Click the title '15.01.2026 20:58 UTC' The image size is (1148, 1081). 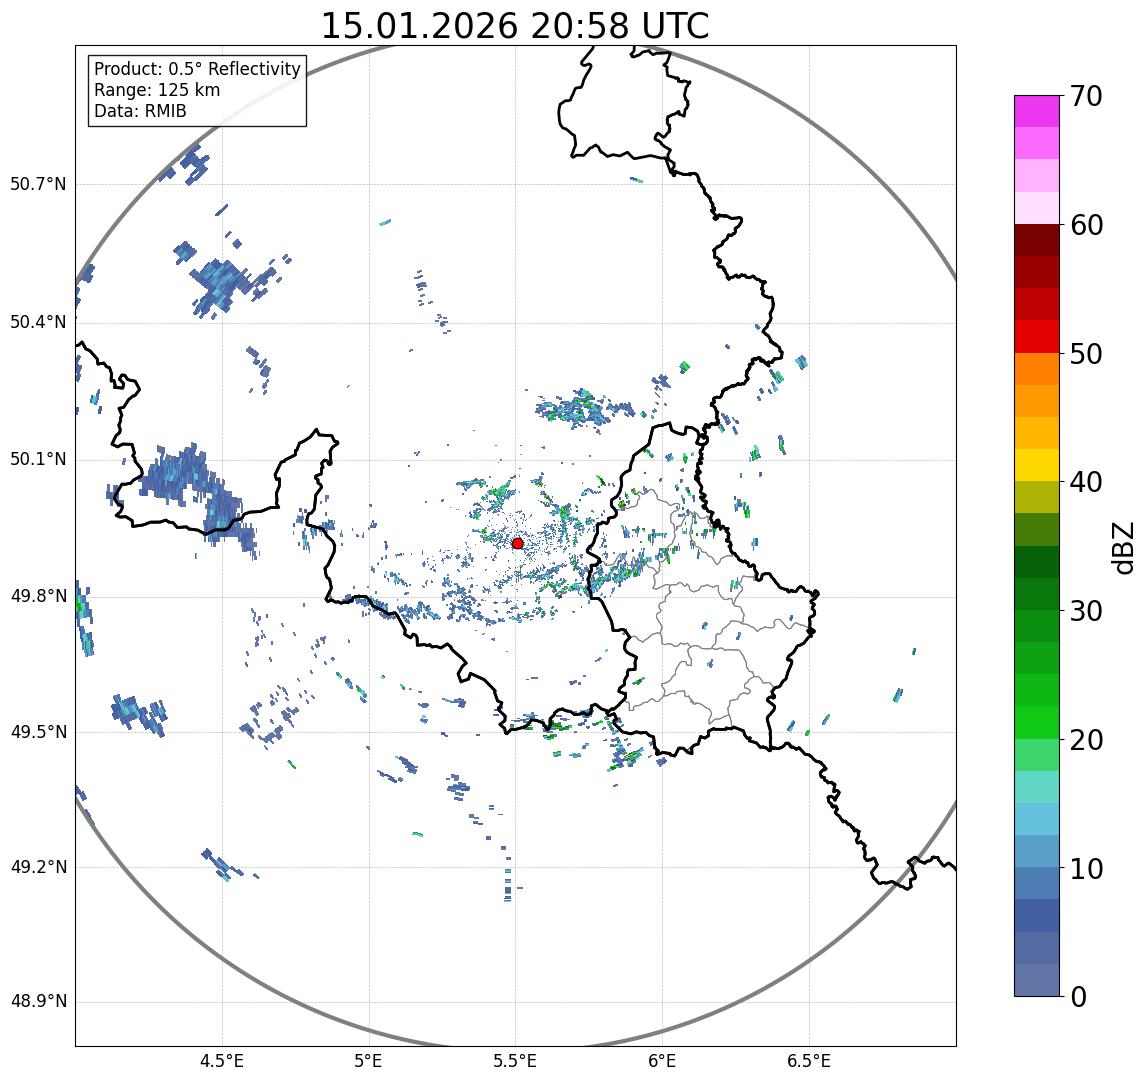(x=515, y=26)
